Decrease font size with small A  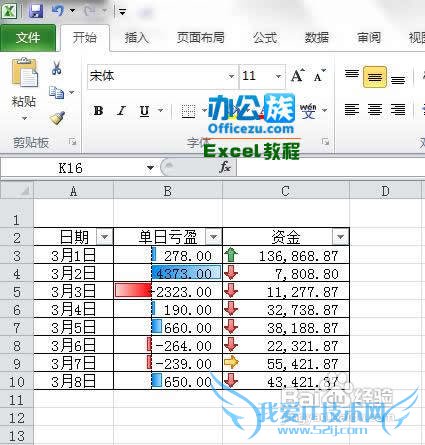(x=319, y=76)
